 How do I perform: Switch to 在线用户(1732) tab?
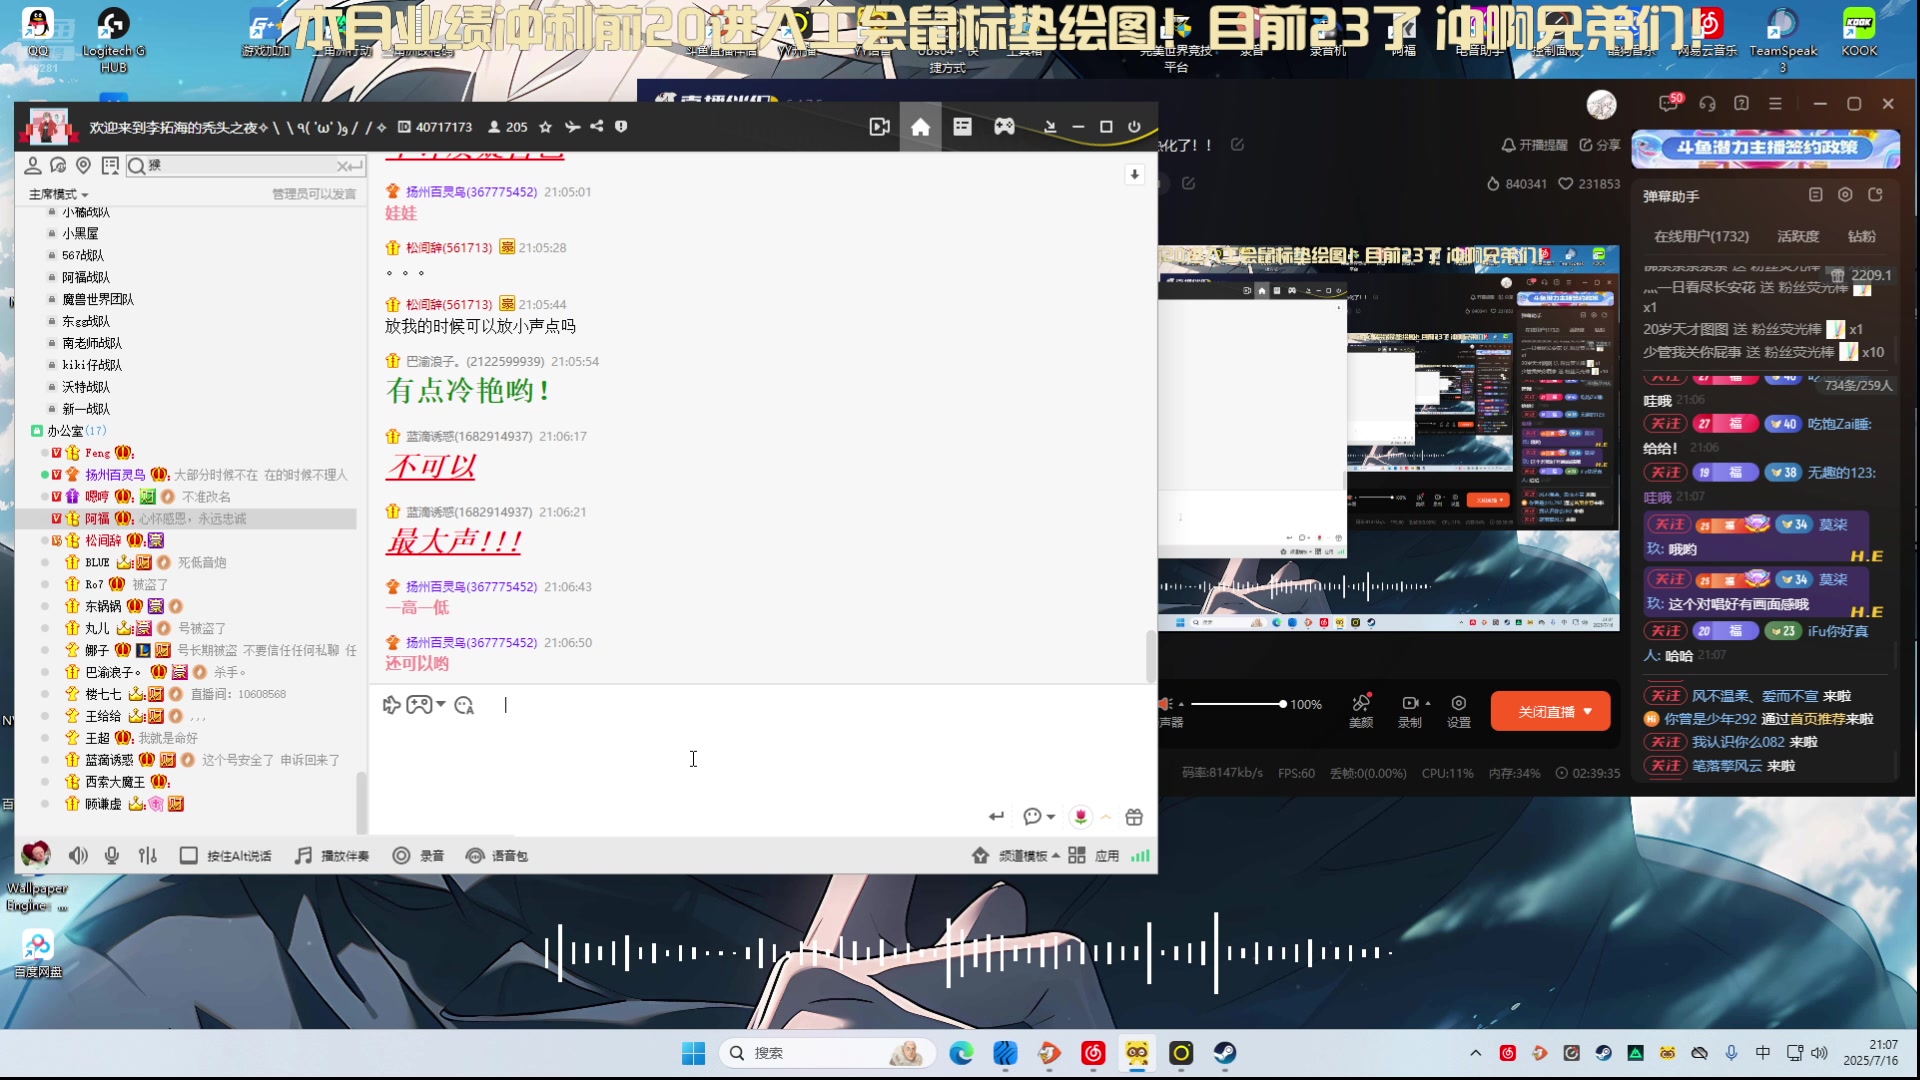click(x=1701, y=237)
